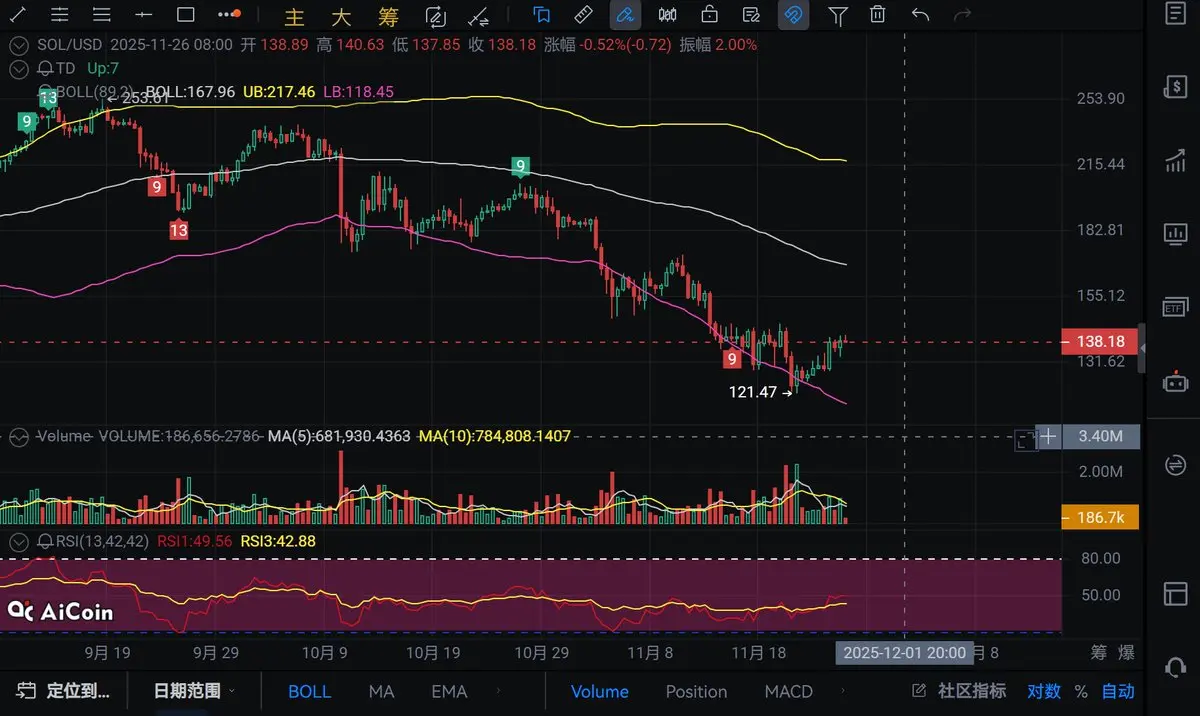Toggle the Position sub indicator
Viewport: 1200px width, 716px height.
(696, 691)
